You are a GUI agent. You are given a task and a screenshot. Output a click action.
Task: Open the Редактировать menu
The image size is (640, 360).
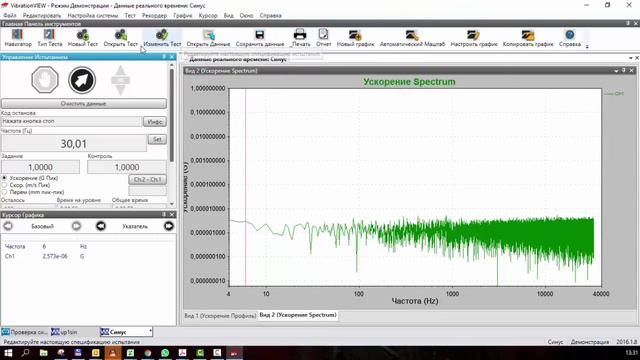(42, 16)
